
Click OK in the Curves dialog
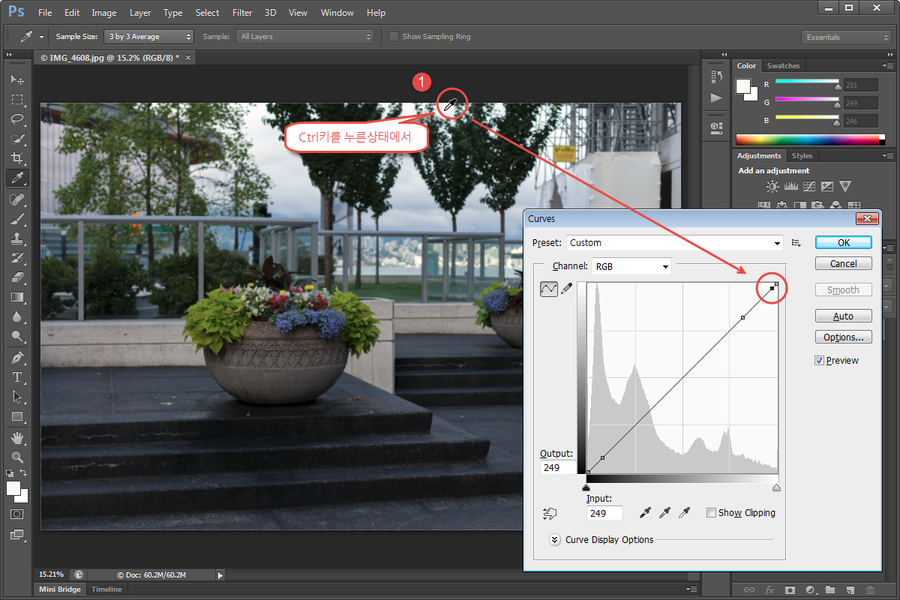(843, 243)
